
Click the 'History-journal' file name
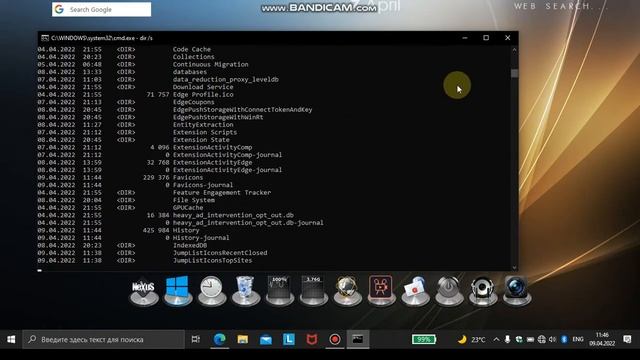tap(201, 238)
